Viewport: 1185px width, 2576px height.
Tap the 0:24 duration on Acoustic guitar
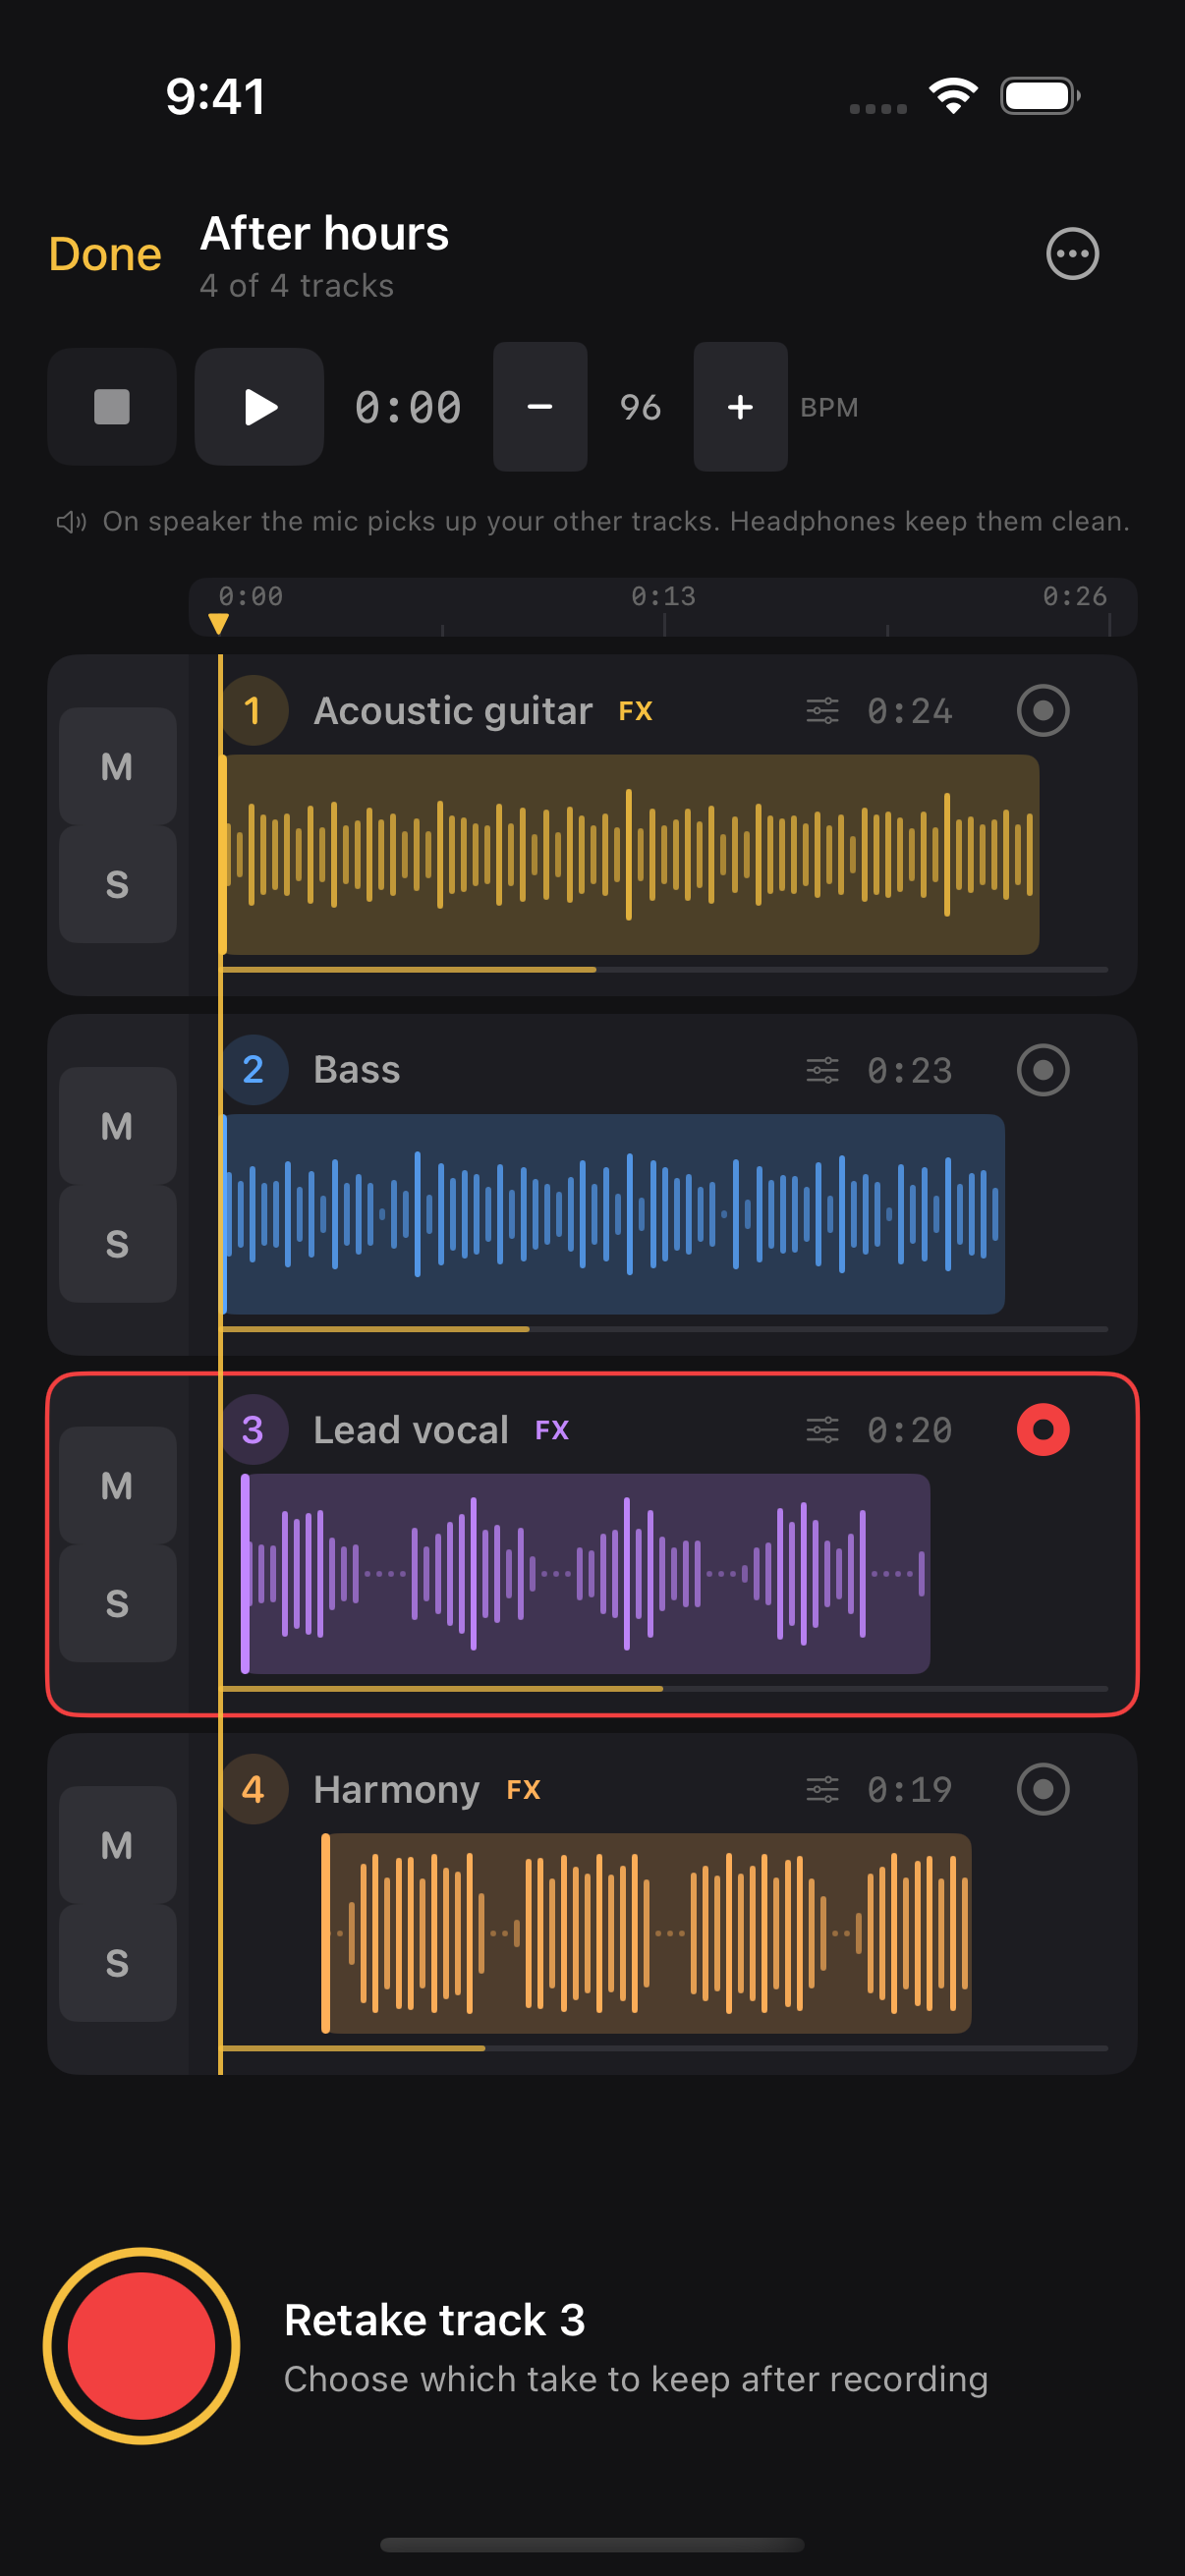tap(910, 711)
